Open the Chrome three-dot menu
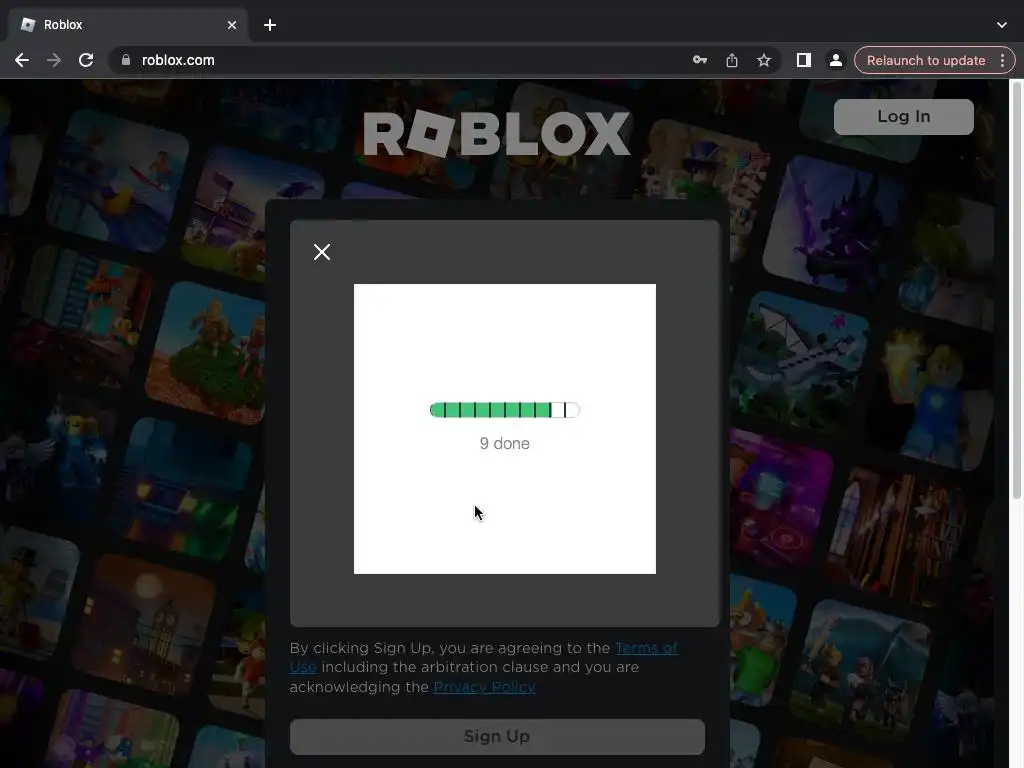Screen dimensions: 1024x768 (x=1002, y=60)
